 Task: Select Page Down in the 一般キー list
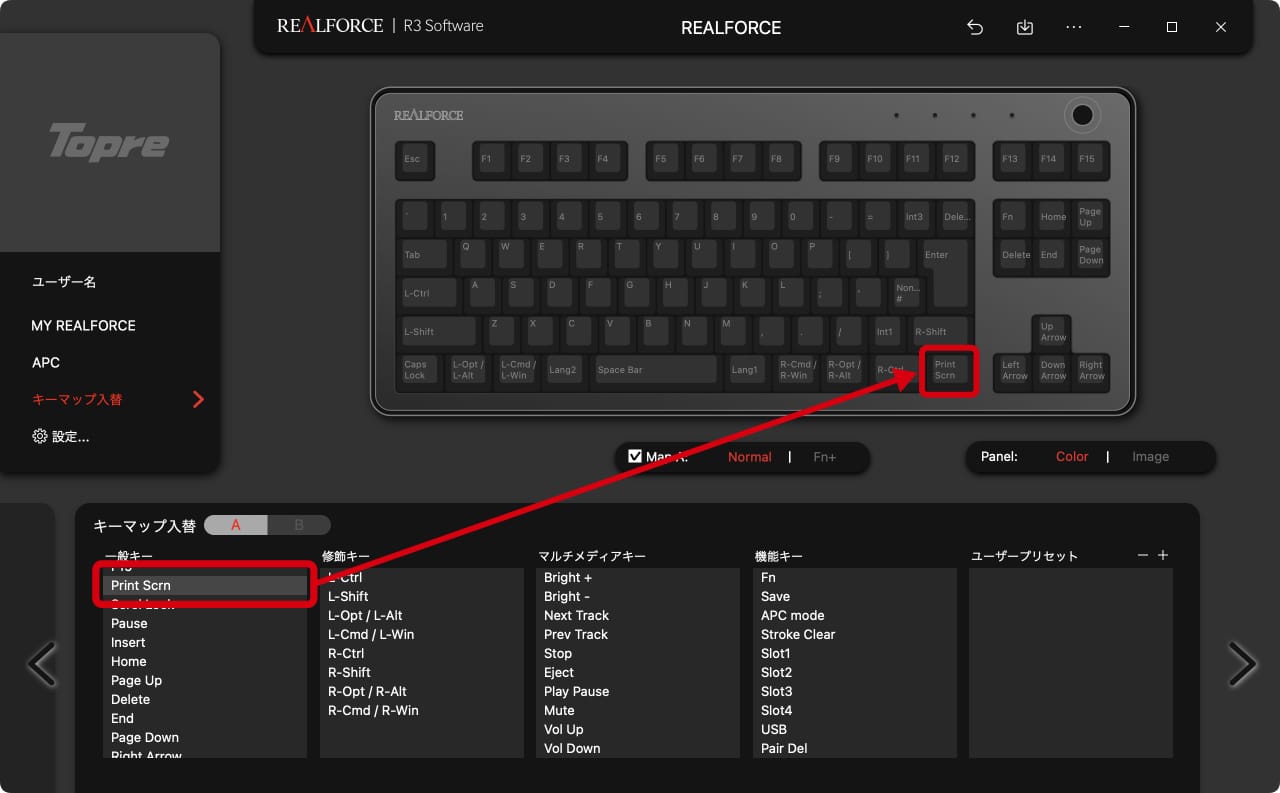(205, 737)
